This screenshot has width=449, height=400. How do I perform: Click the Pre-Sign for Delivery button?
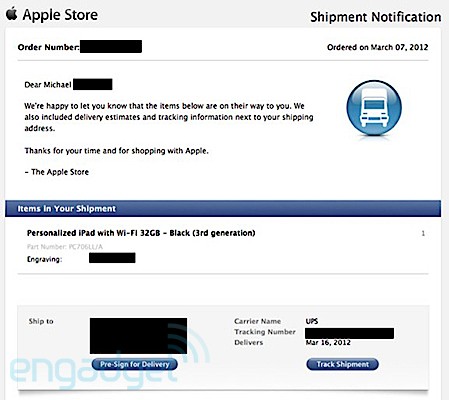[x=135, y=364]
